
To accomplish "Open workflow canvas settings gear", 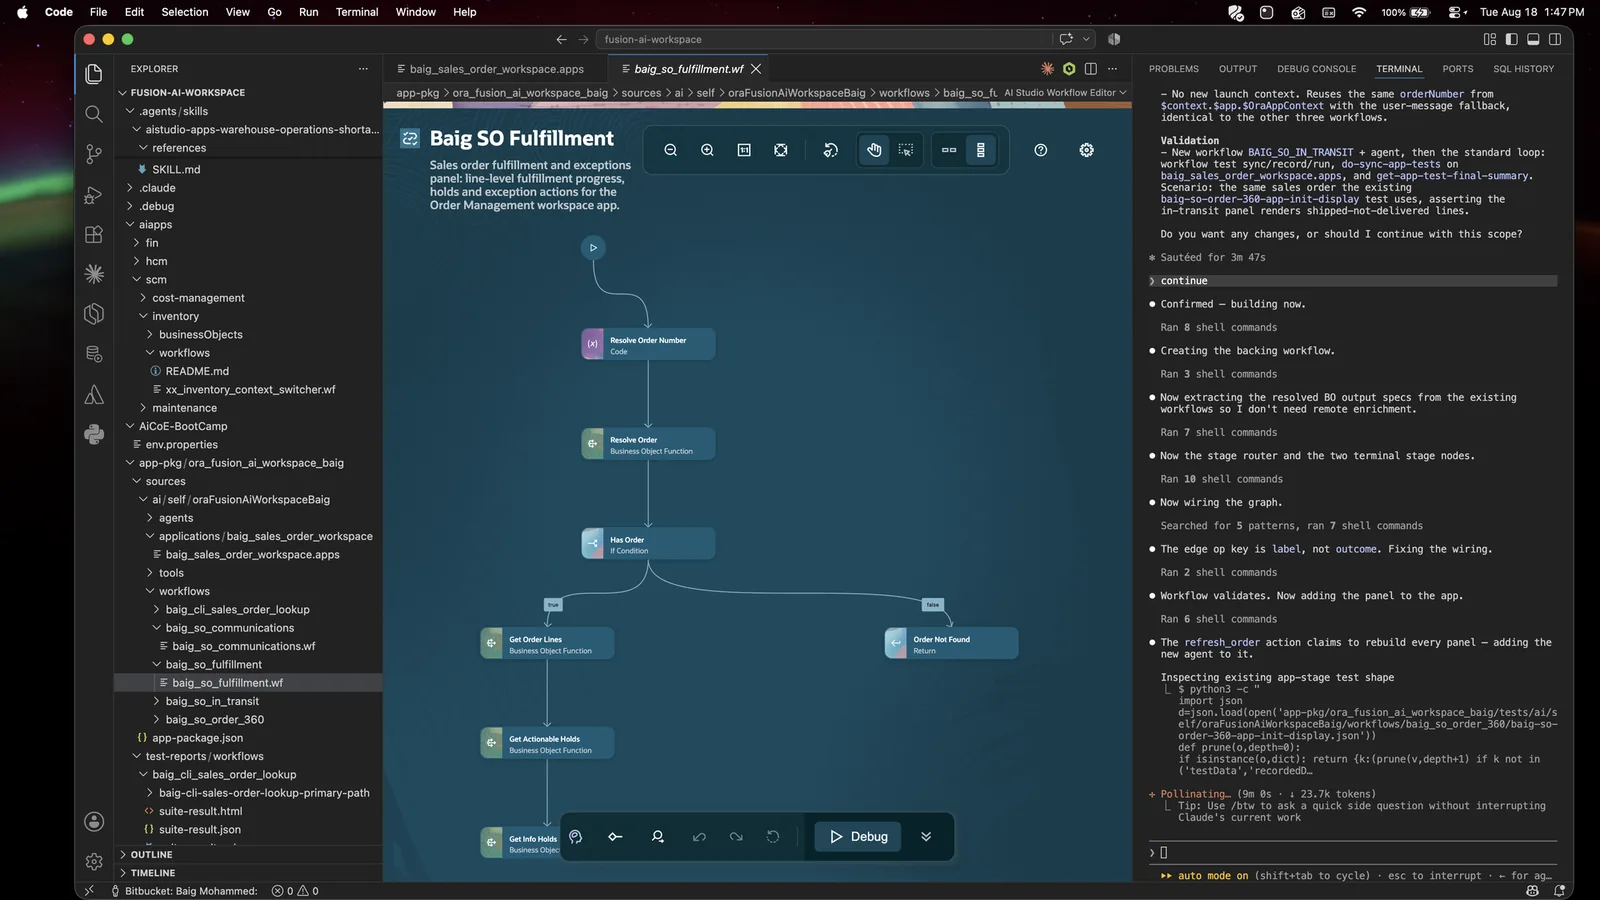I will 1087,150.
